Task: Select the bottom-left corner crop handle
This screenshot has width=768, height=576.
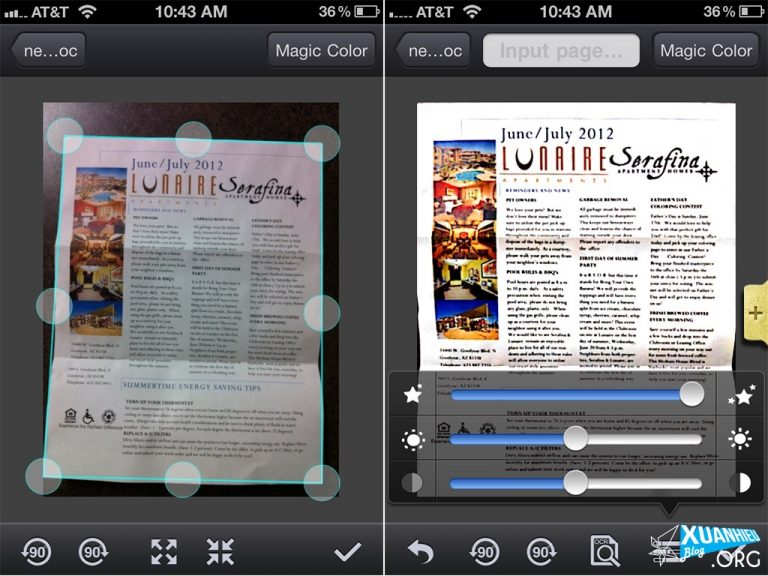Action: [x=44, y=476]
